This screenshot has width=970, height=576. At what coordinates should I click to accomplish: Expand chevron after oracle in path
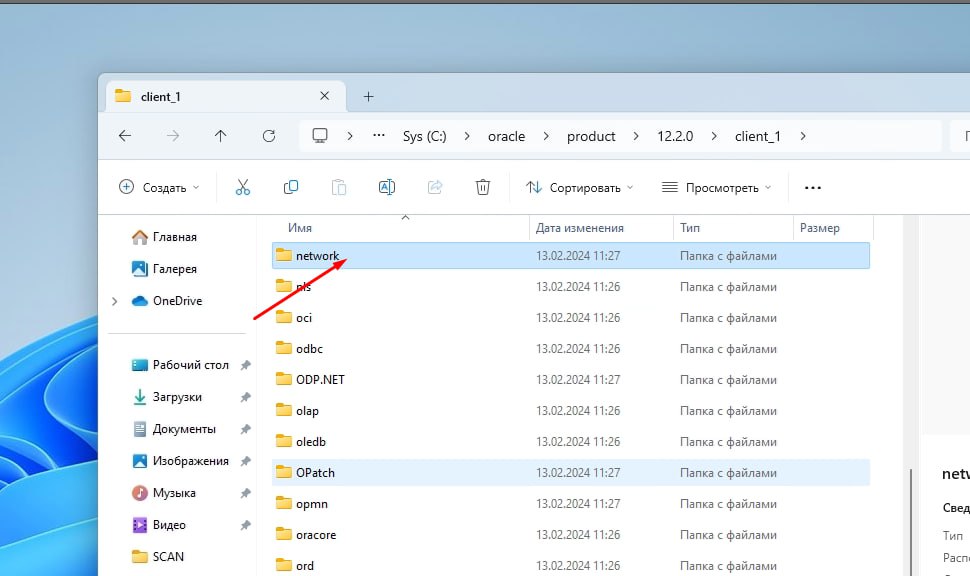[546, 136]
